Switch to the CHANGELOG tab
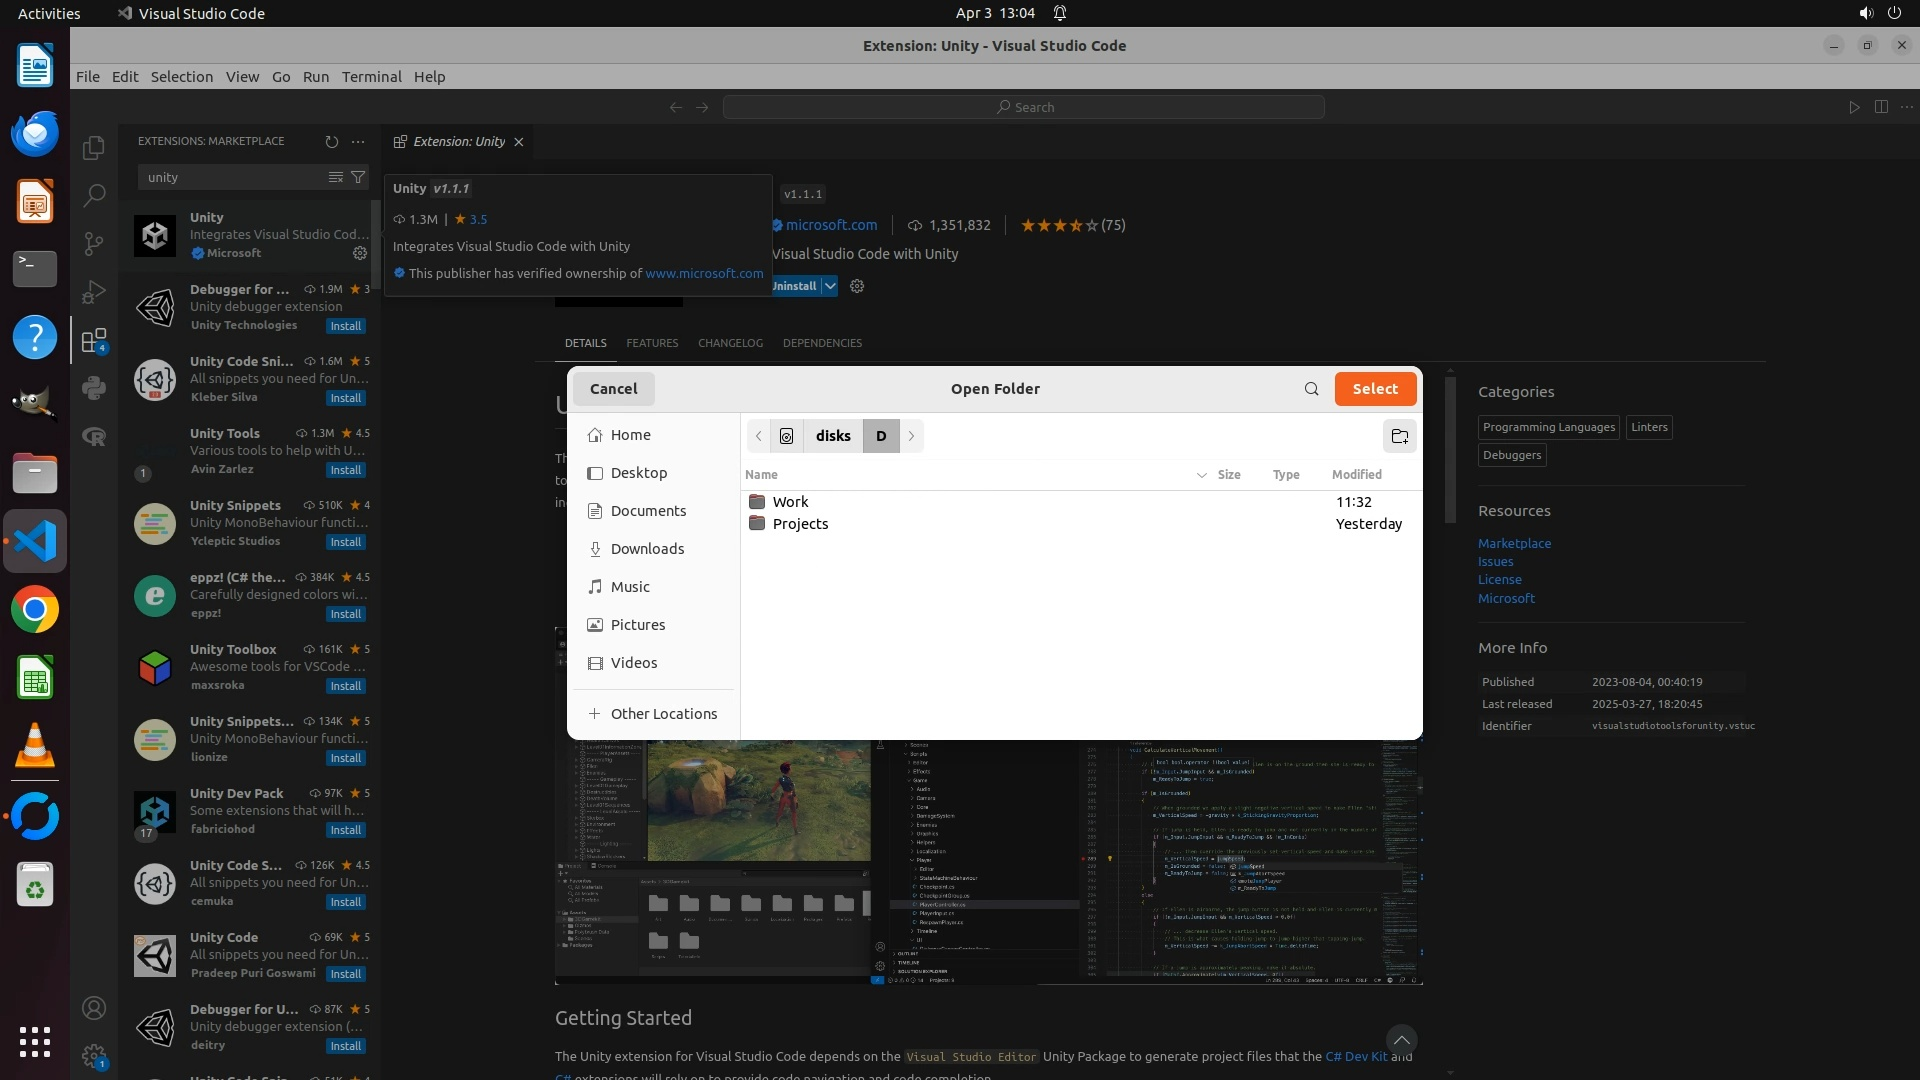The width and height of the screenshot is (1920, 1080). [x=730, y=343]
